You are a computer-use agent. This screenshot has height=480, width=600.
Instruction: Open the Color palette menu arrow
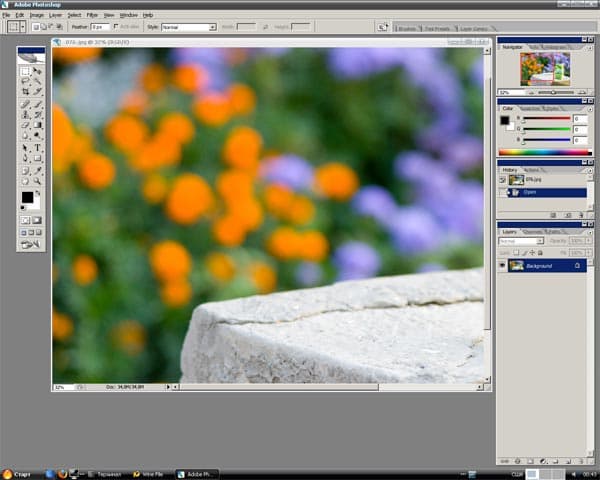coord(590,109)
